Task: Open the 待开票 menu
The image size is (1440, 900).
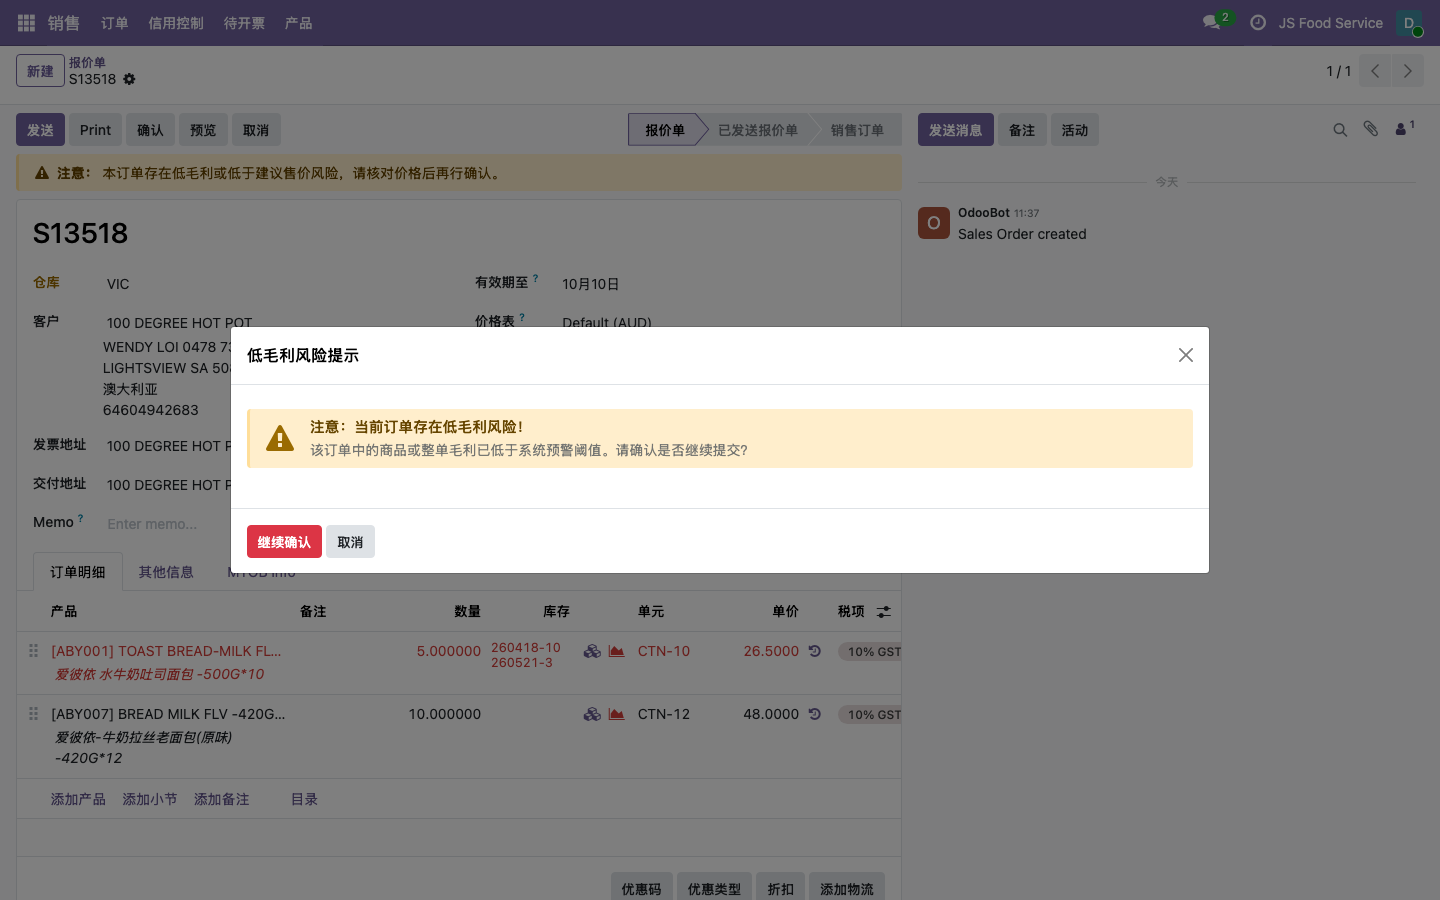Action: pos(244,22)
